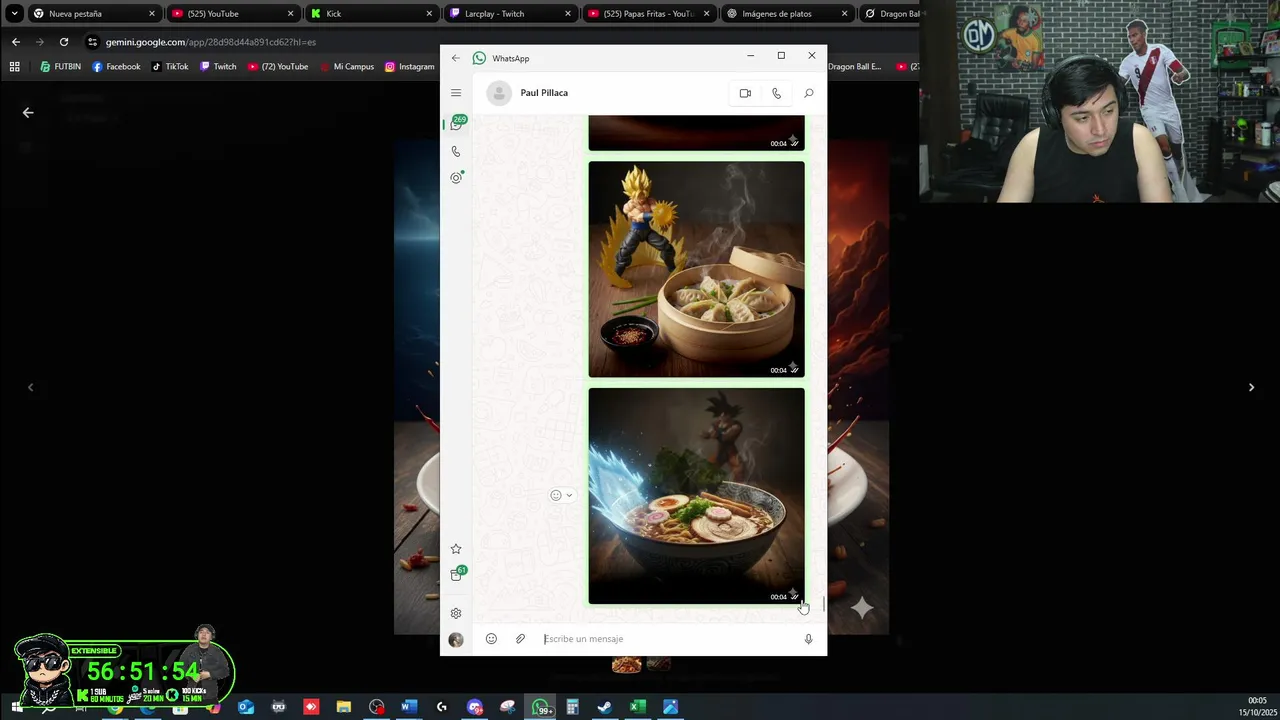The height and width of the screenshot is (720, 1280).
Task: Open Calculator from the taskbar
Action: pos(572,707)
